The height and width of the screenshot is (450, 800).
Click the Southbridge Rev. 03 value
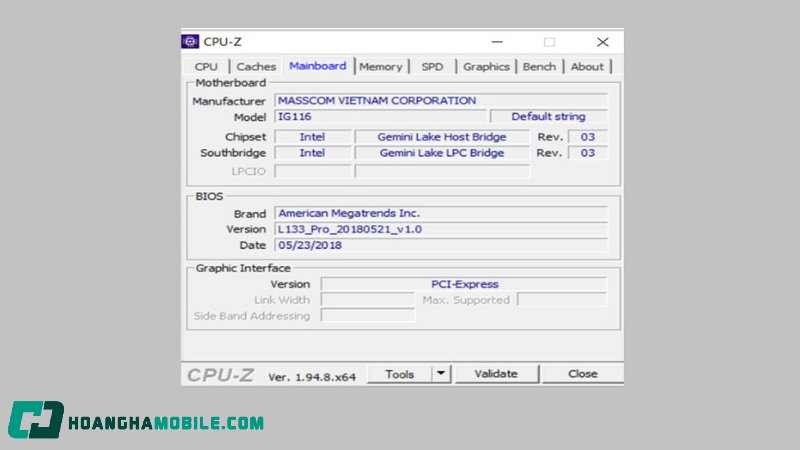[x=588, y=153]
